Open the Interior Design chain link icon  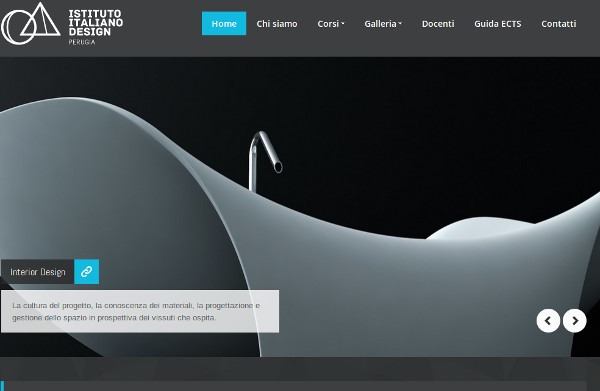point(86,272)
